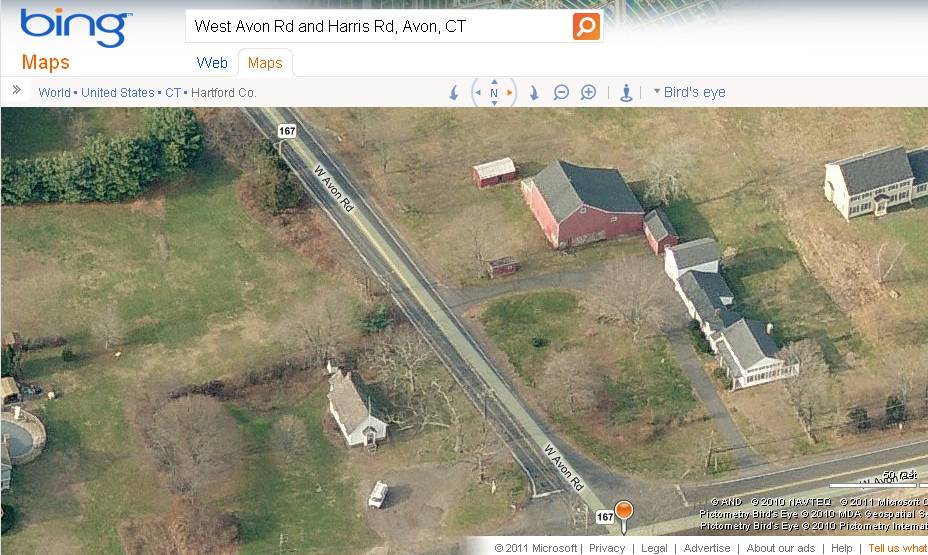
Task: Click the Bing logo
Action: (75, 27)
